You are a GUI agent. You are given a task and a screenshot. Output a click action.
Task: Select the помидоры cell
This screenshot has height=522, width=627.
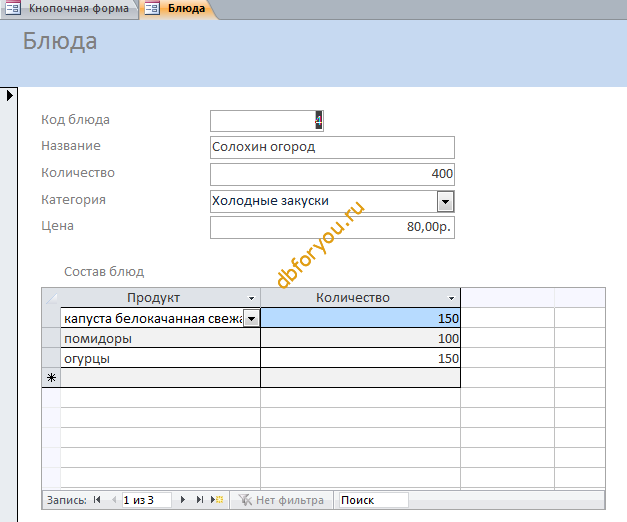[x=160, y=338]
